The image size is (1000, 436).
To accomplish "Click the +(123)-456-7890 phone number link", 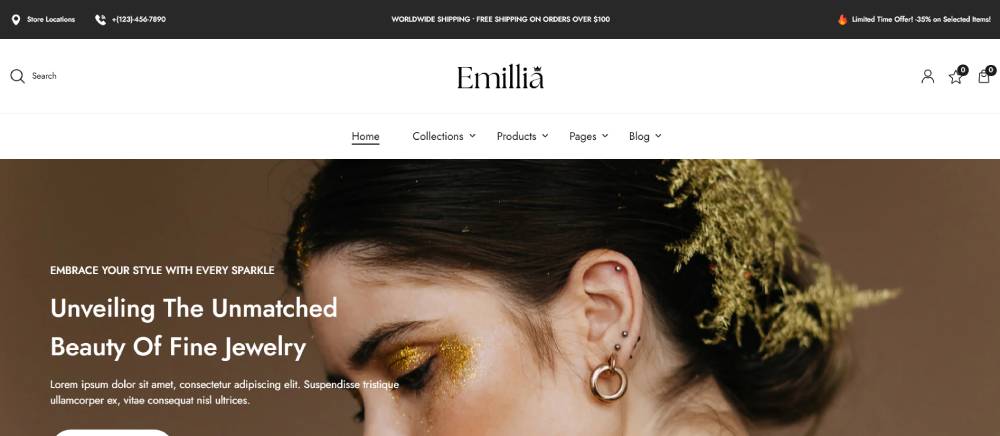I will coord(139,20).
